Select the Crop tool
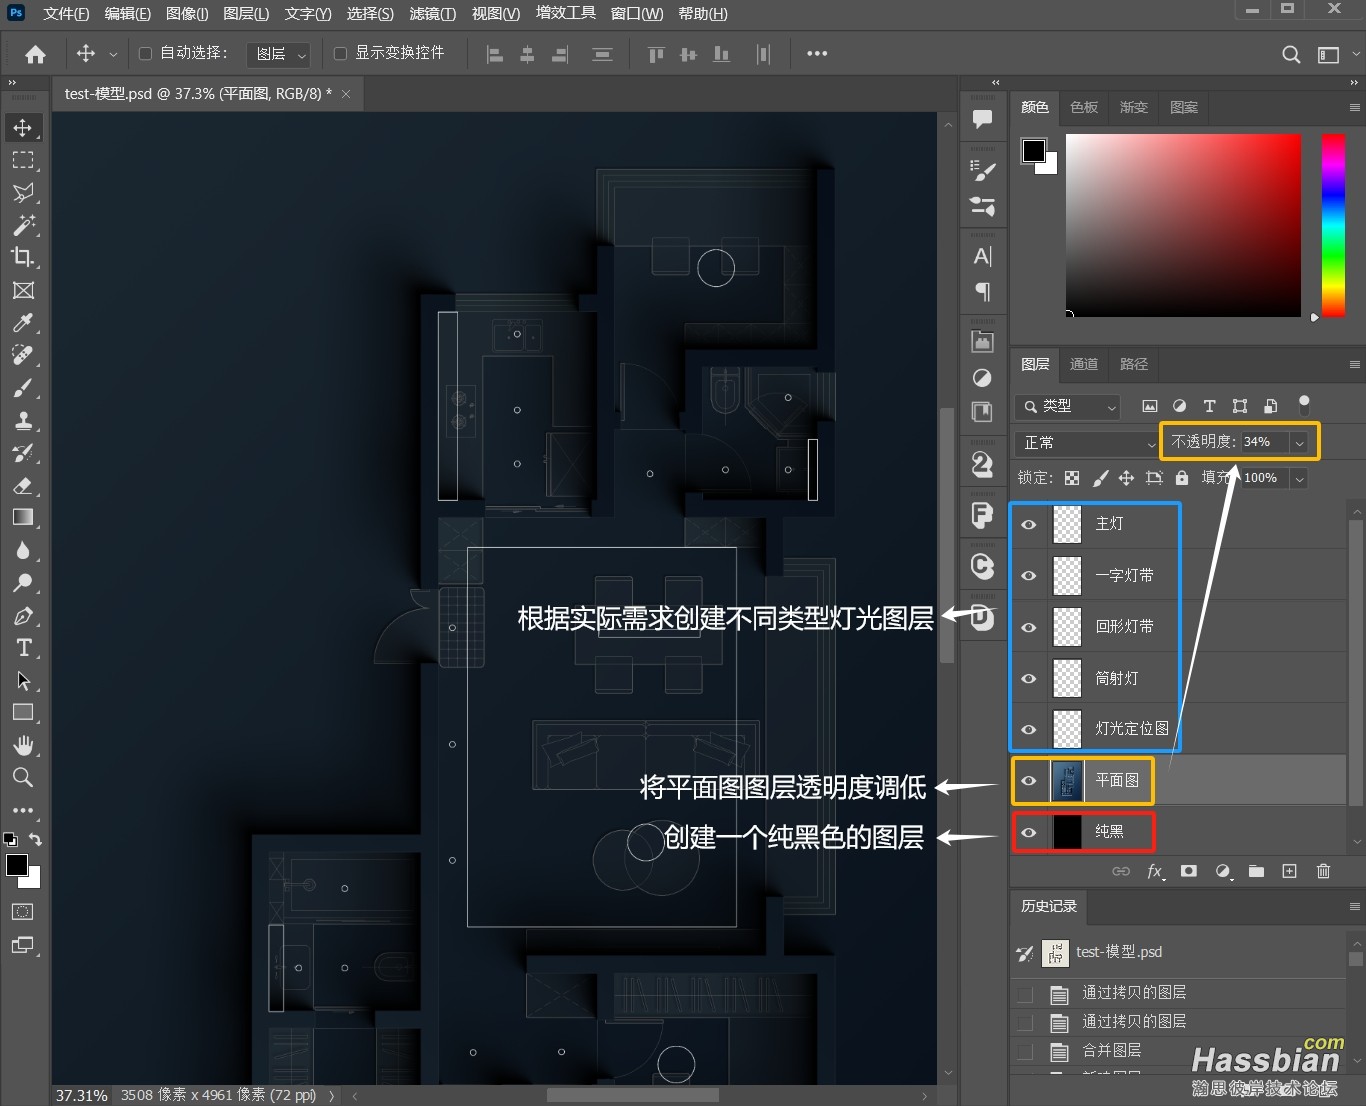 tap(23, 257)
